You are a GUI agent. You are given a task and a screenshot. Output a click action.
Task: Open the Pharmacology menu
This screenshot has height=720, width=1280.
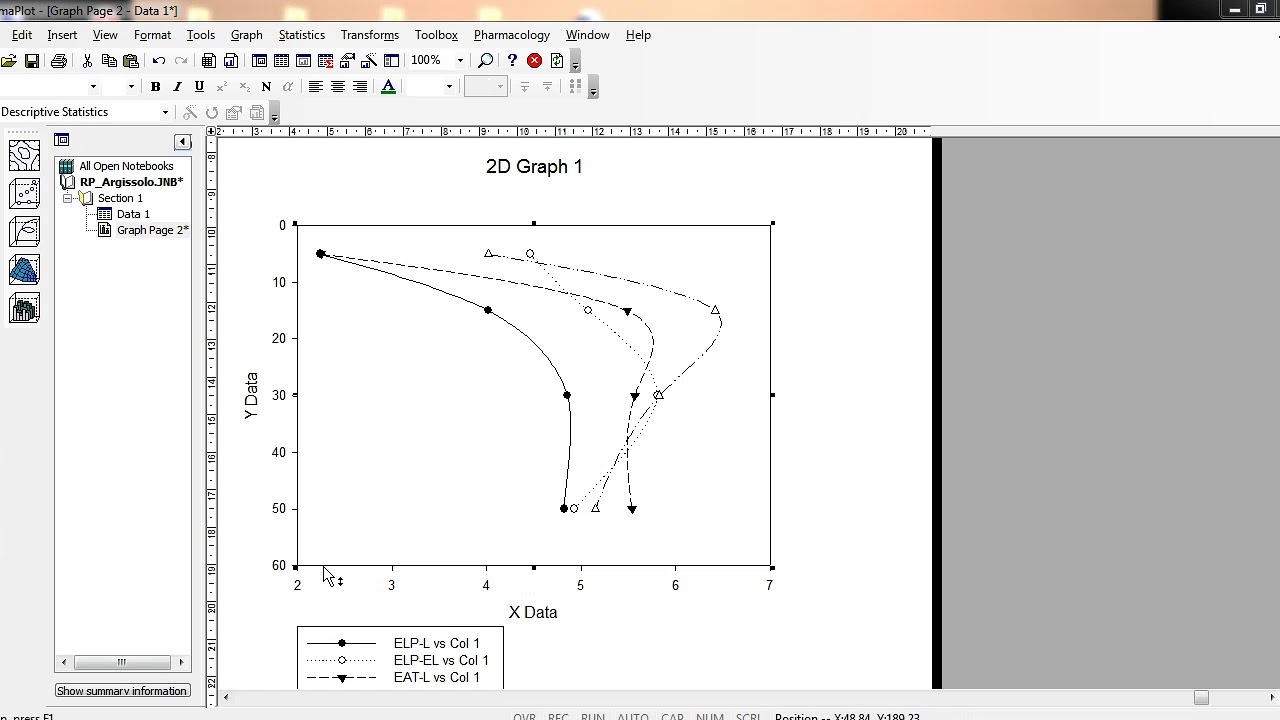(x=511, y=35)
